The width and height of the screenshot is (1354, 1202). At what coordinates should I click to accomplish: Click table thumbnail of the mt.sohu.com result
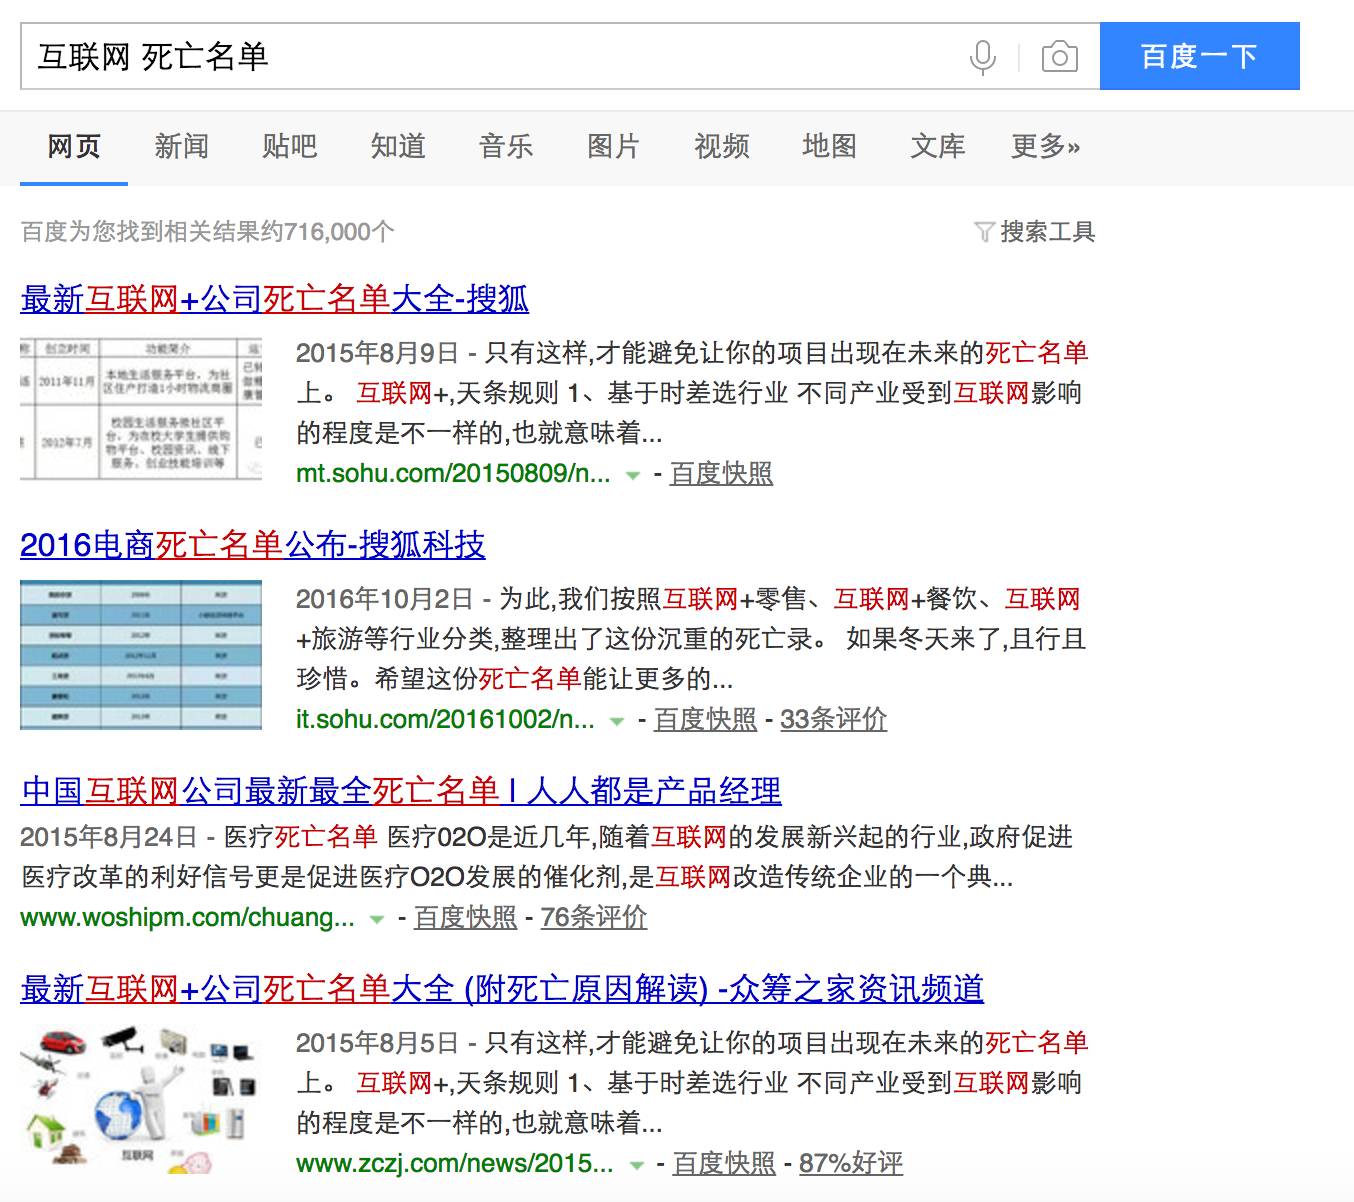pos(141,409)
